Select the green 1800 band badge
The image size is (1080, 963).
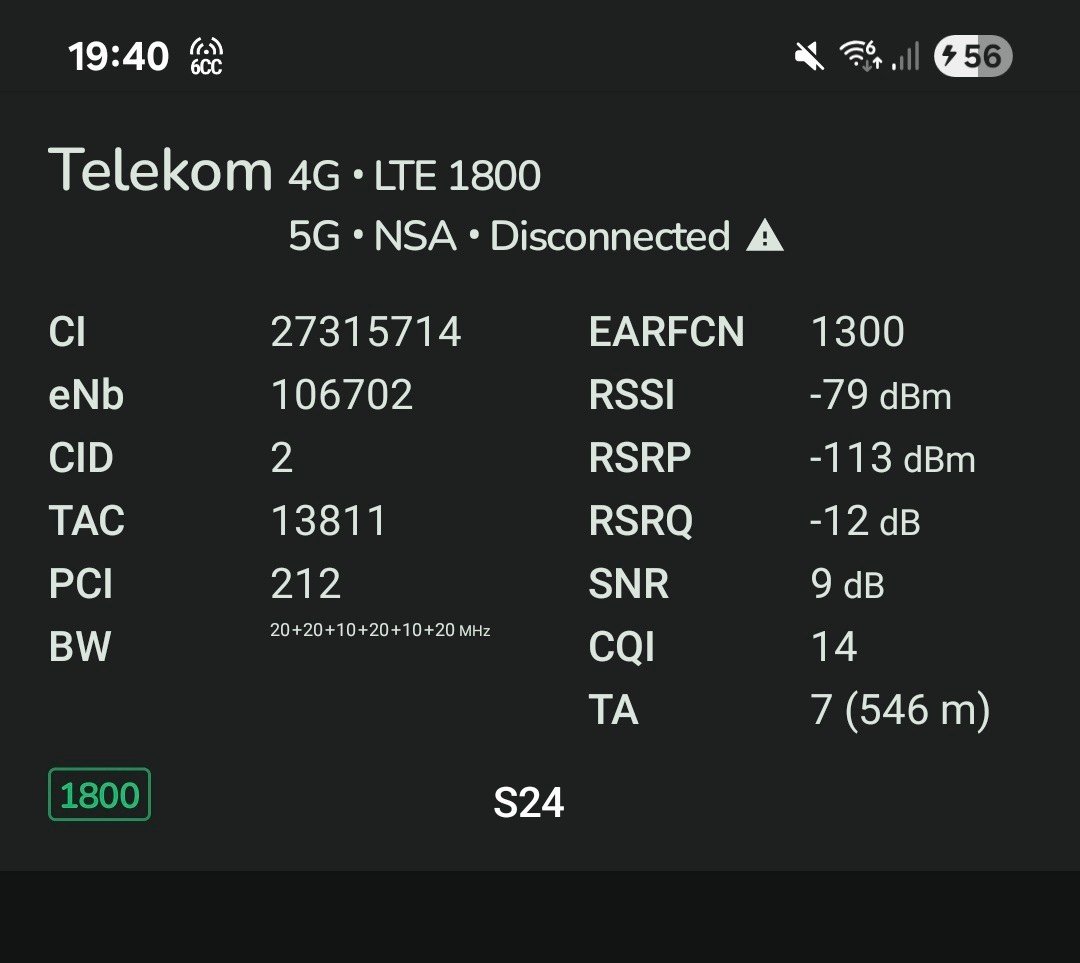pyautogui.click(x=99, y=795)
